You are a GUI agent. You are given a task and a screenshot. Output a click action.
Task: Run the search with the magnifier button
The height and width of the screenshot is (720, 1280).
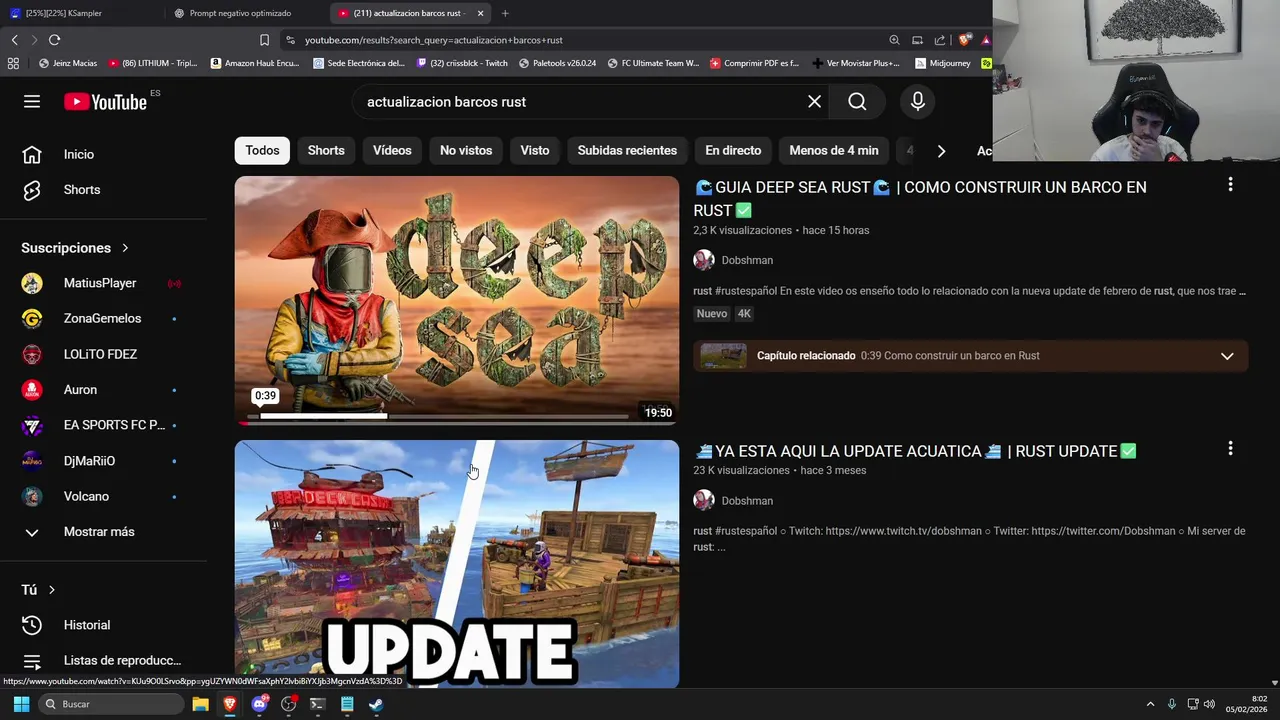857,101
